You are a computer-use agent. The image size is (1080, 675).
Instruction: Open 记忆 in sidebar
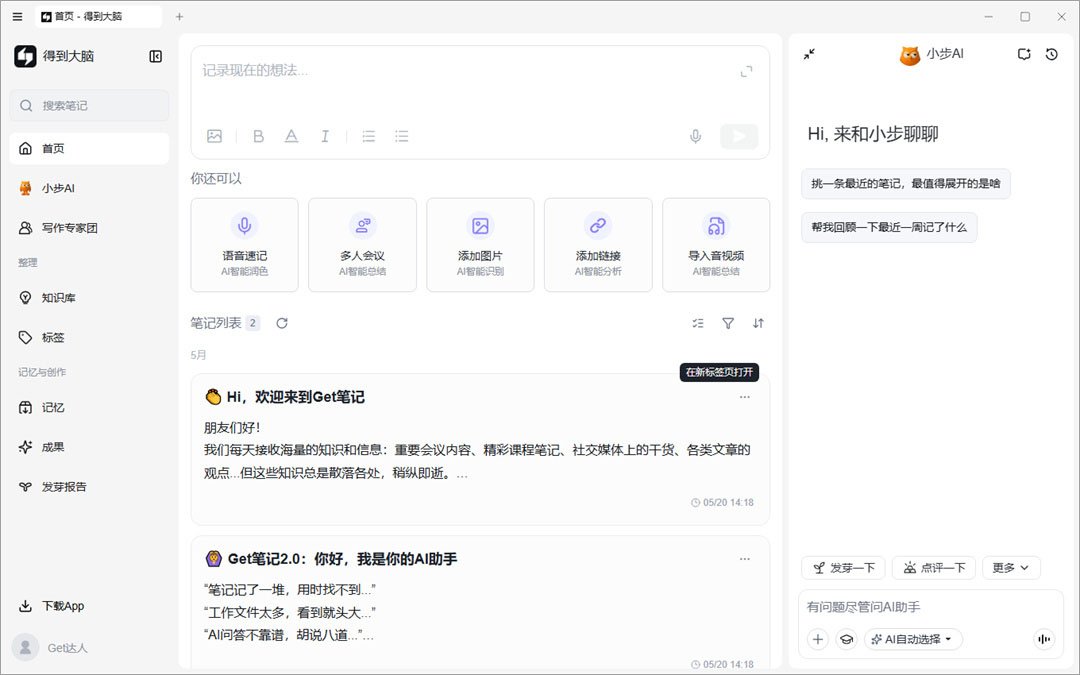89,407
